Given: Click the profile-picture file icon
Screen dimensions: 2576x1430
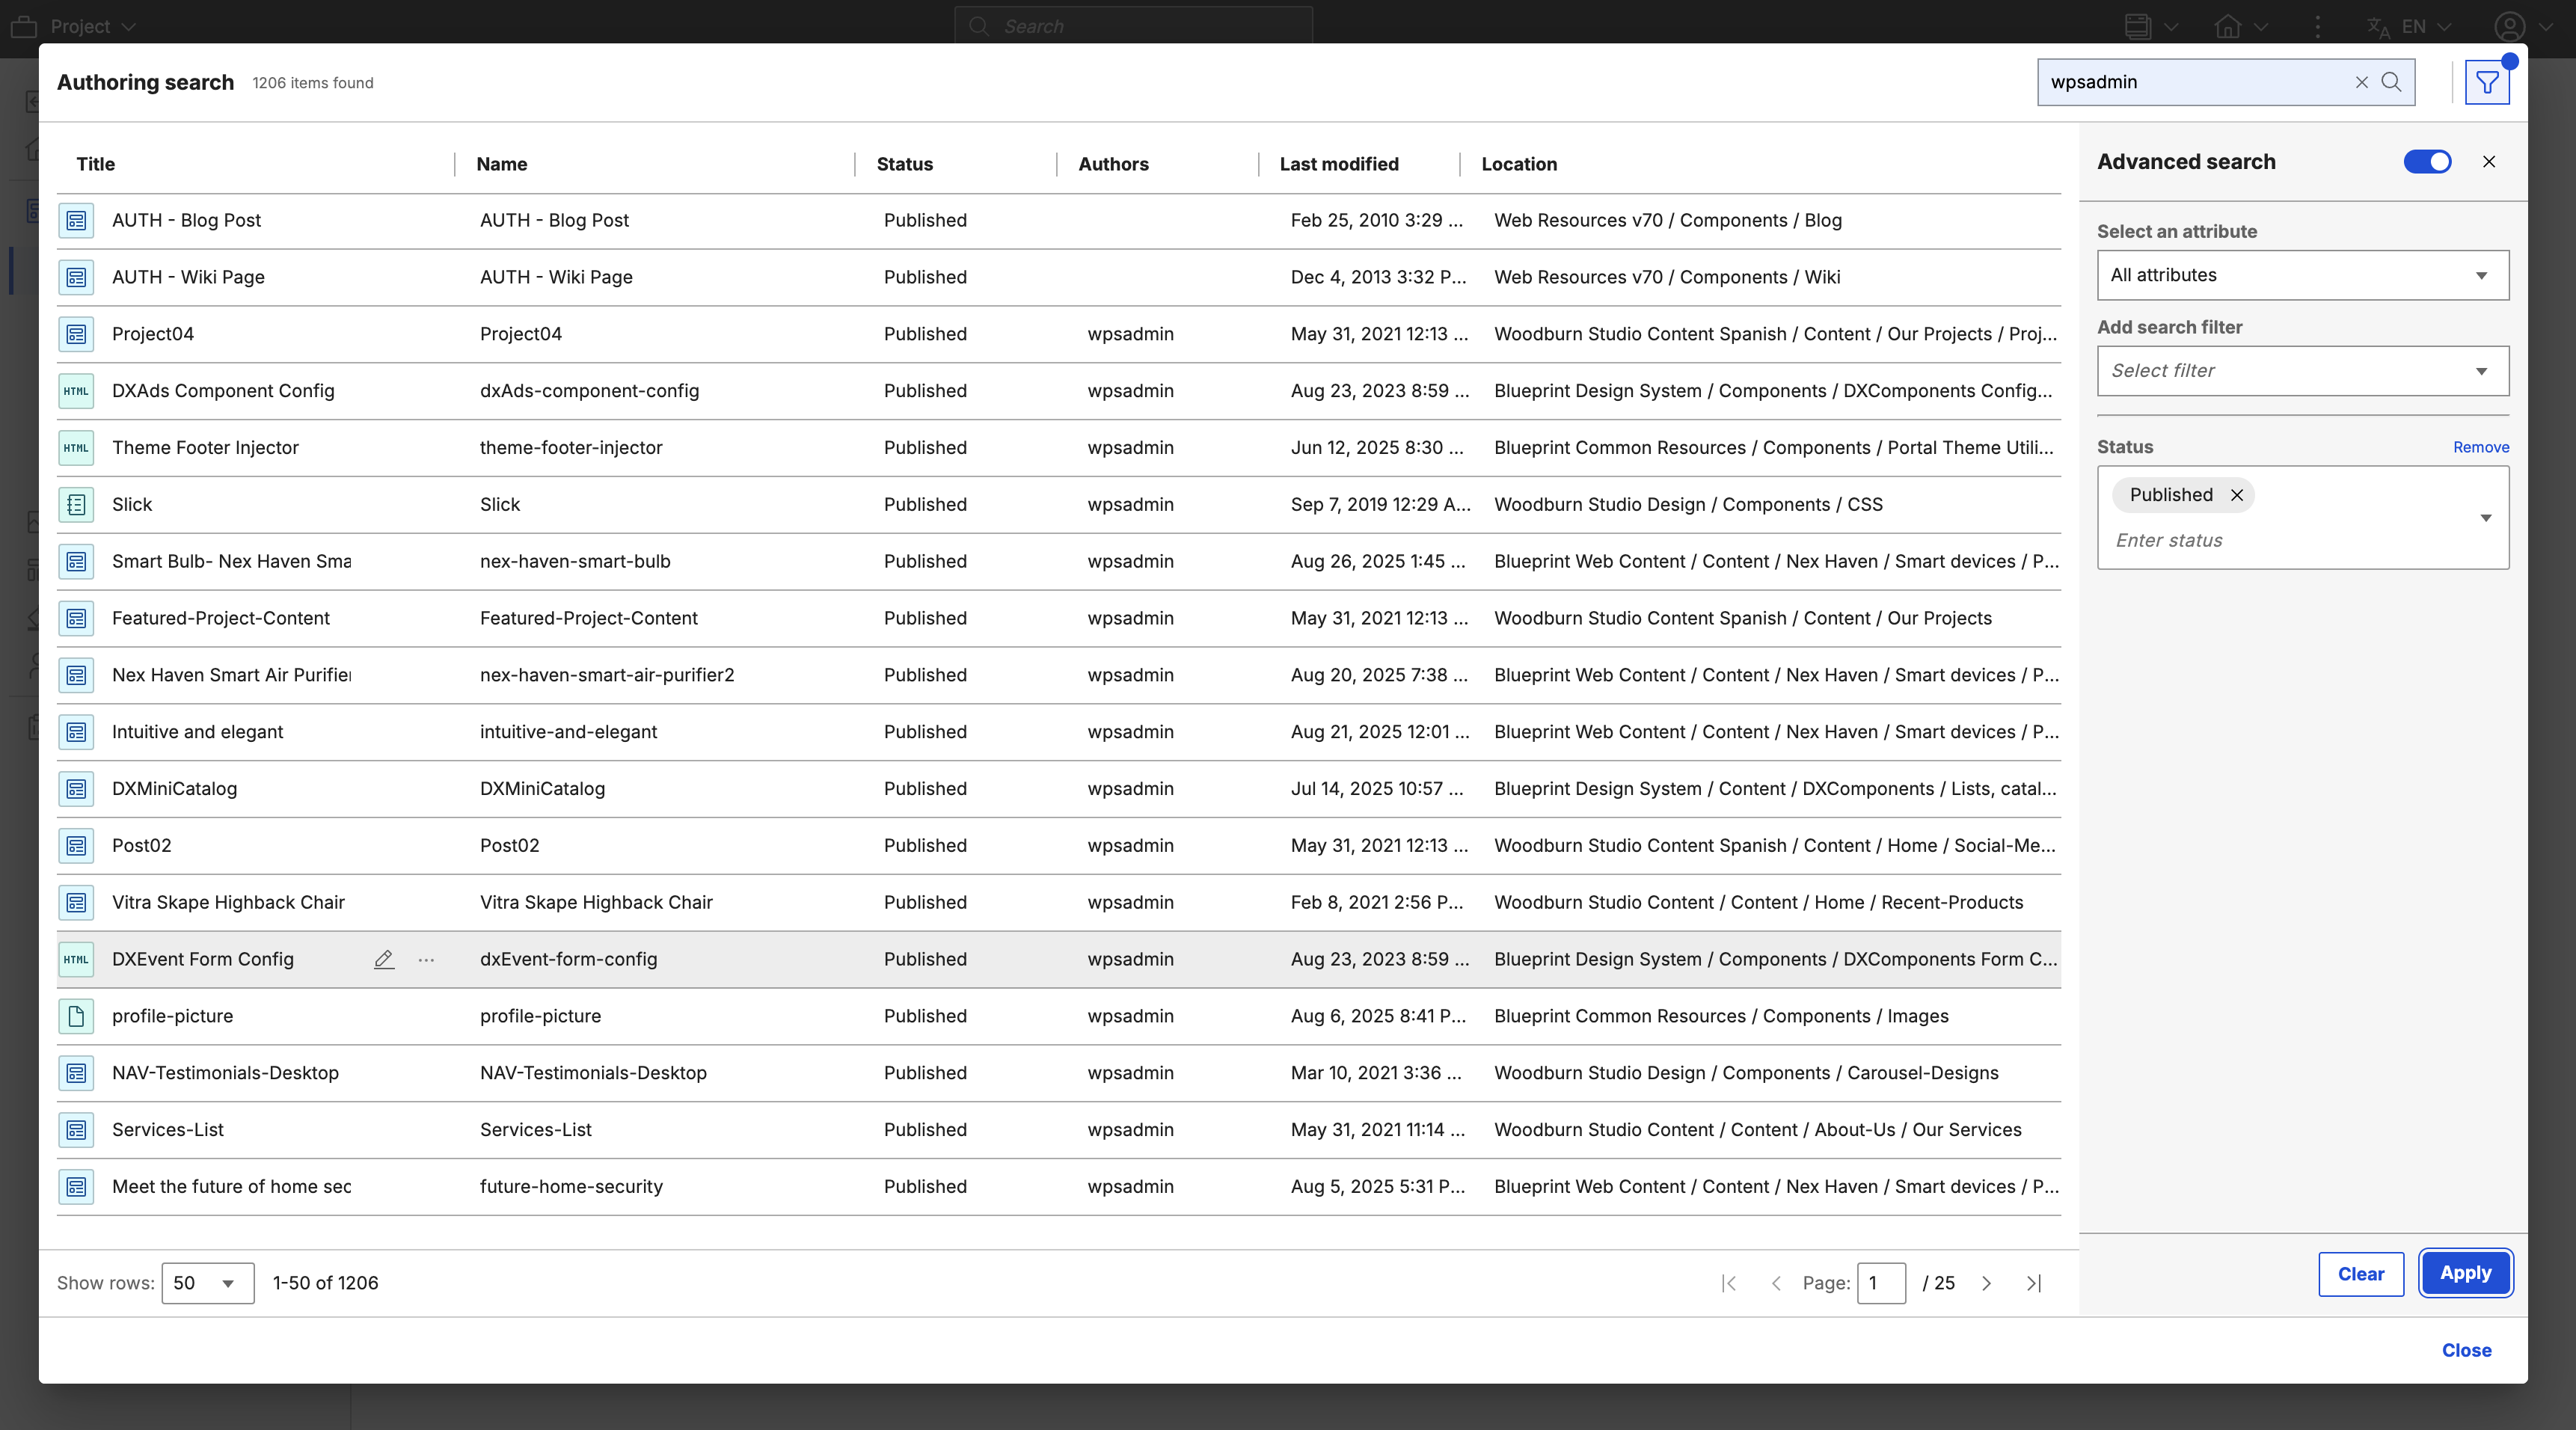Looking at the screenshot, I should pyautogui.click(x=76, y=1016).
